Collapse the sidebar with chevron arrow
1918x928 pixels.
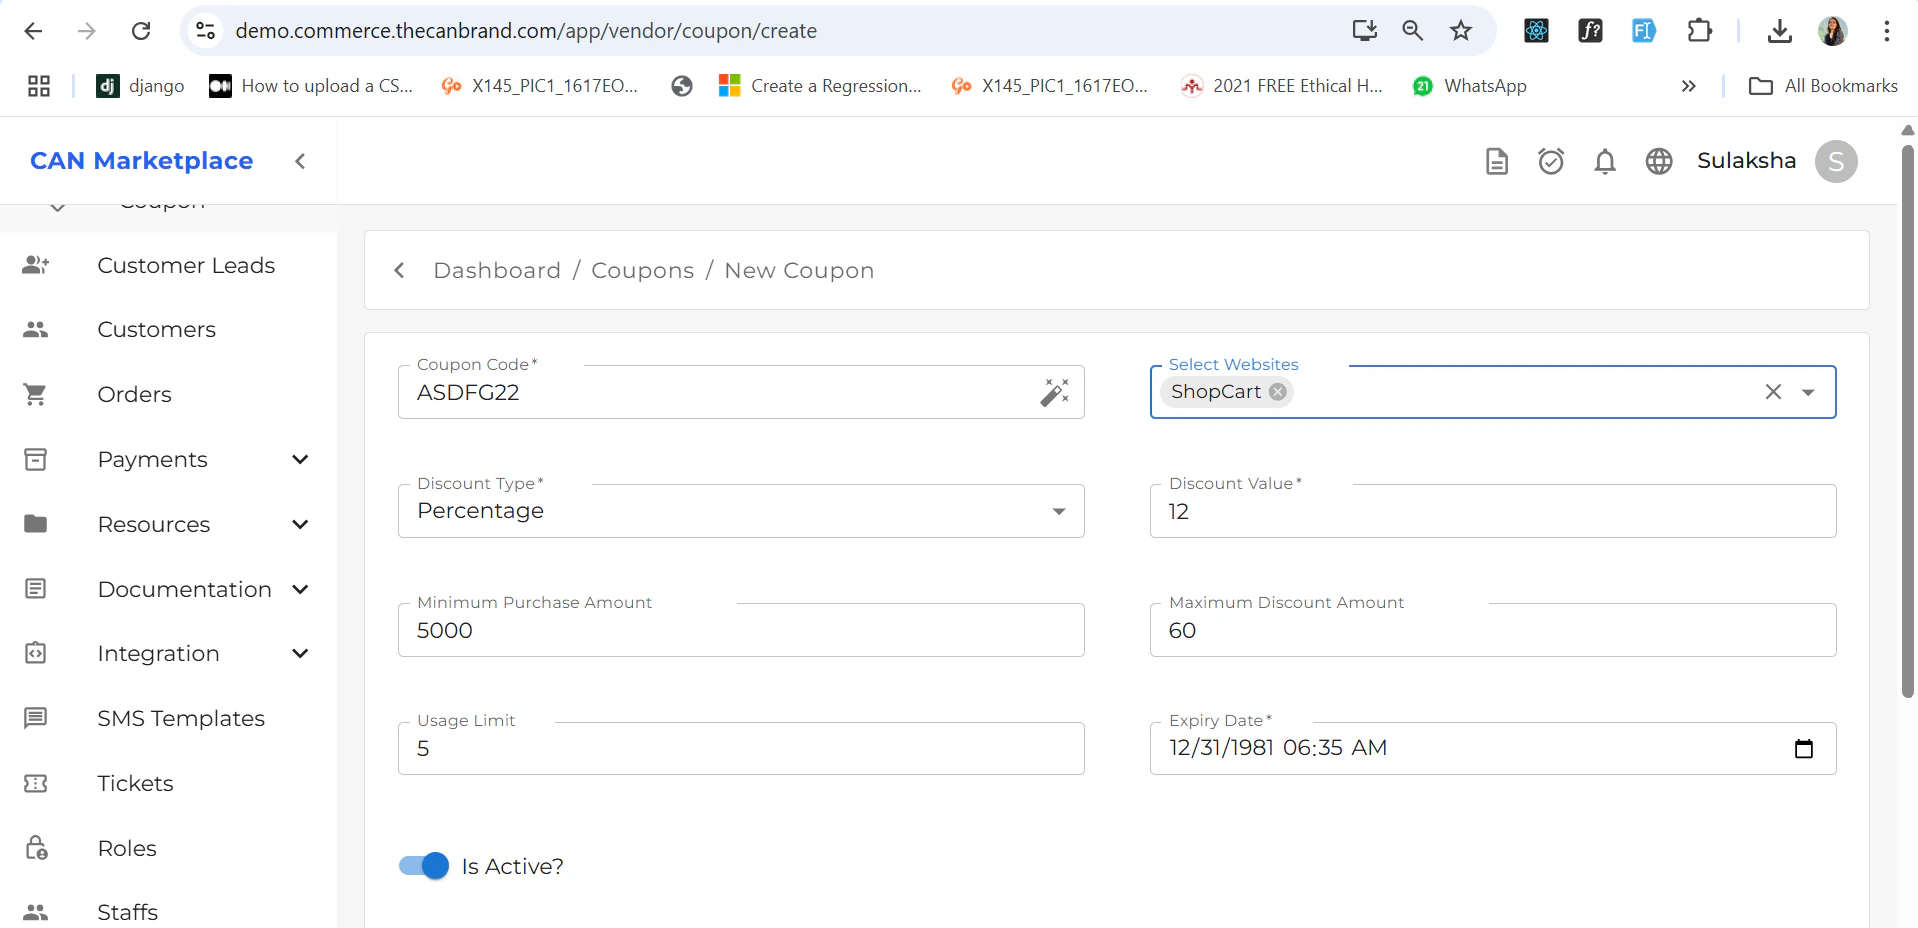pyautogui.click(x=300, y=161)
